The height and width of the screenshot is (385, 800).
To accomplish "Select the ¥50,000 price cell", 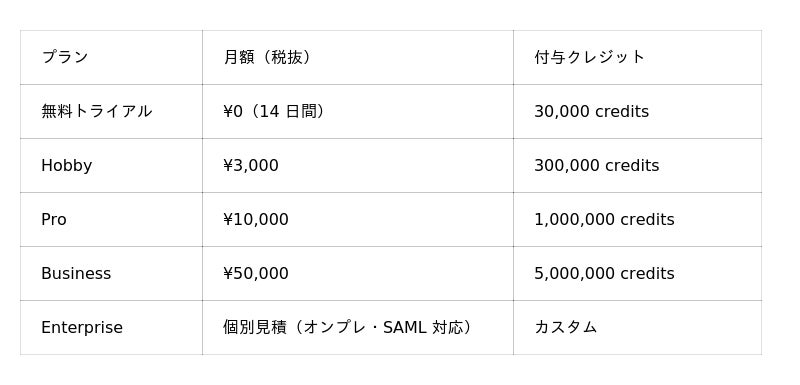I will (x=358, y=273).
